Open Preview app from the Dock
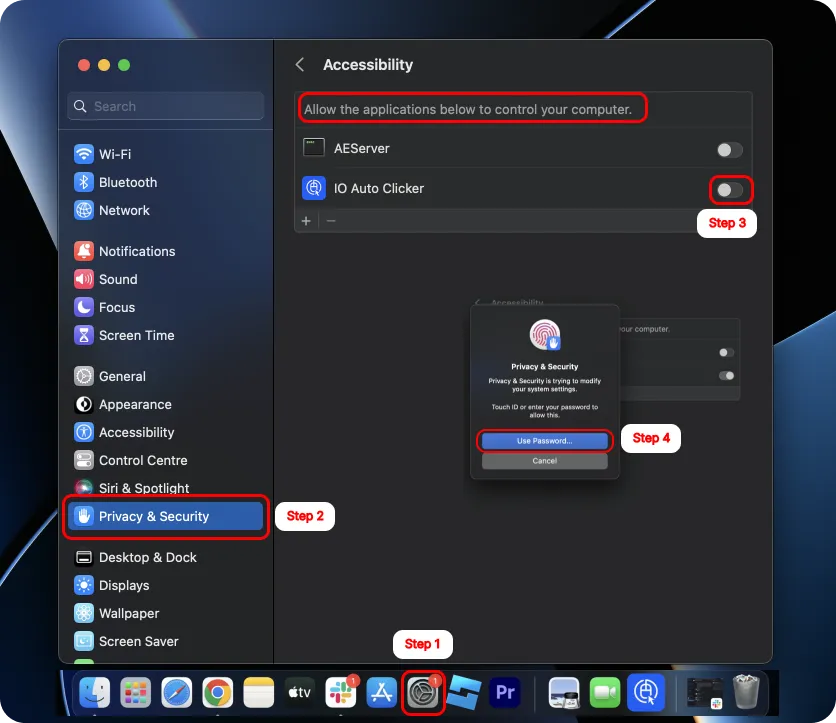Viewport: 836px width, 723px height. click(x=564, y=692)
